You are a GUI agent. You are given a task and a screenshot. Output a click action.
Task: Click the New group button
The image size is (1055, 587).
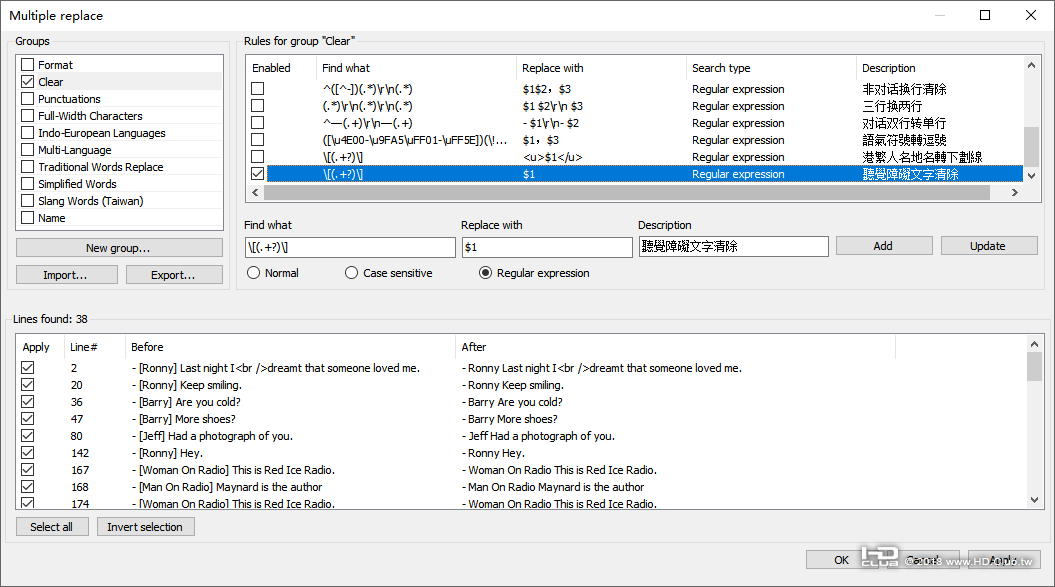(119, 248)
